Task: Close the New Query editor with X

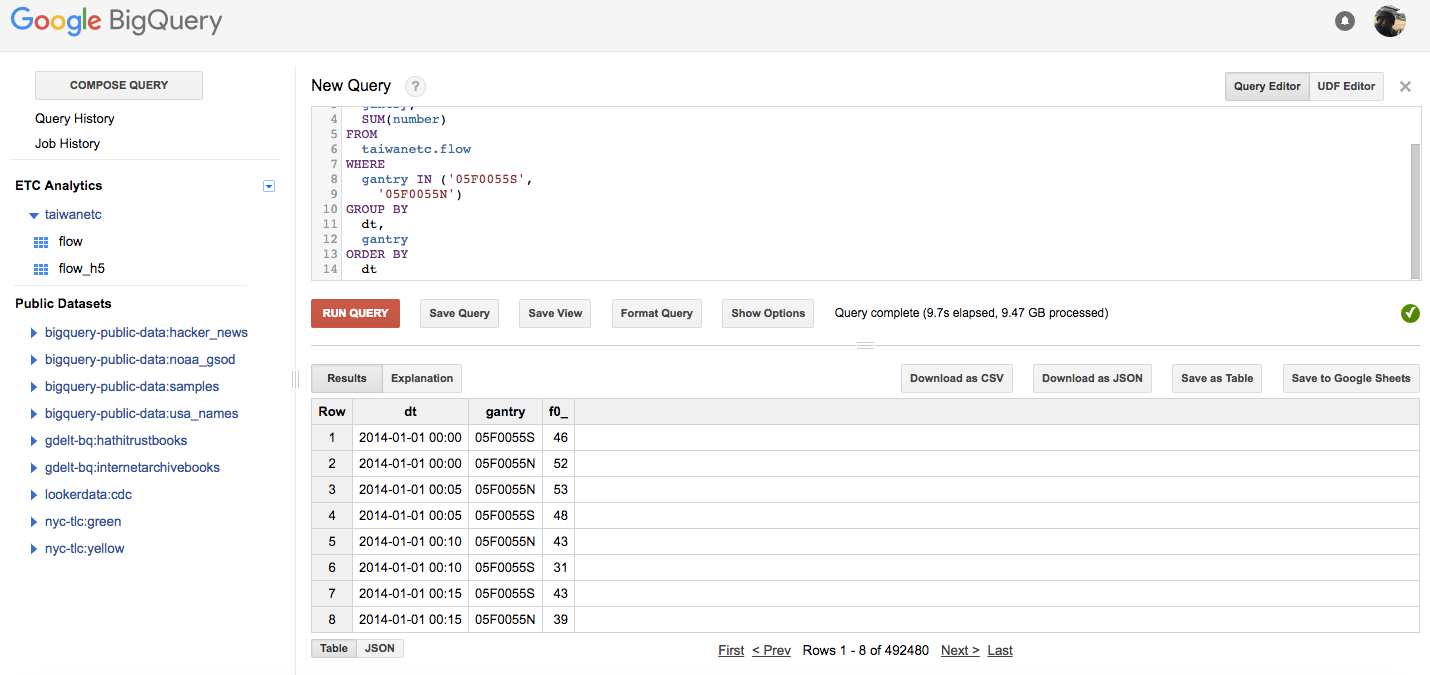Action: click(x=1405, y=86)
